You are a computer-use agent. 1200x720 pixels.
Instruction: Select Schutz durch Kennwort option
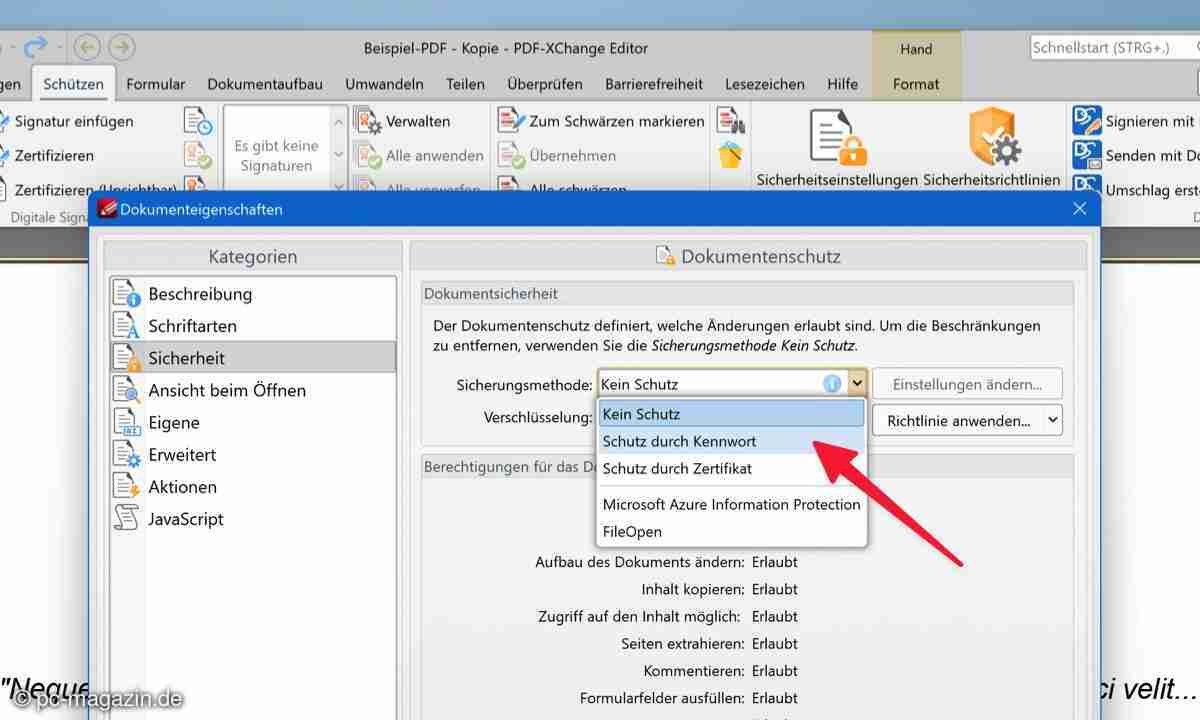pyautogui.click(x=679, y=441)
